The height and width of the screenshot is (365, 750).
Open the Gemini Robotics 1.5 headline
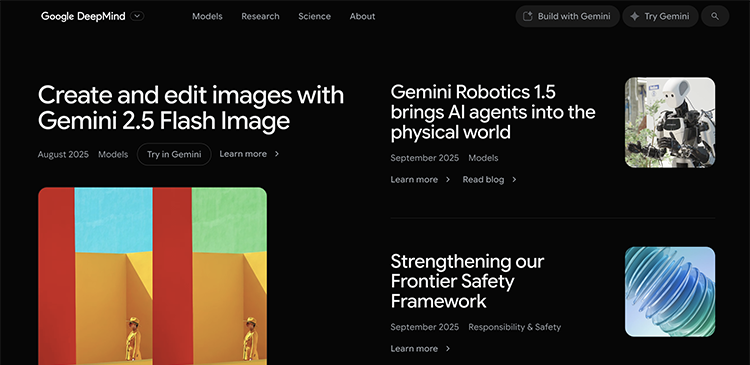493,112
